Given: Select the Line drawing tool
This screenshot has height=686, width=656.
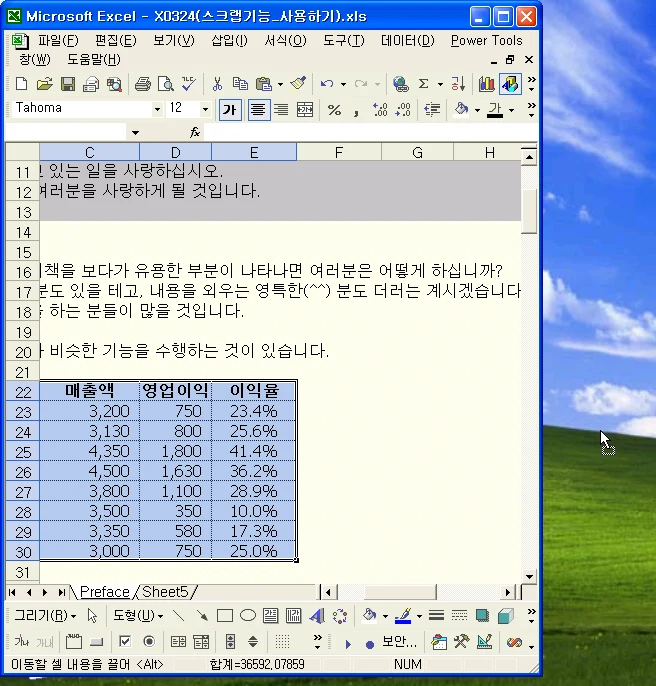Looking at the screenshot, I should [179, 616].
